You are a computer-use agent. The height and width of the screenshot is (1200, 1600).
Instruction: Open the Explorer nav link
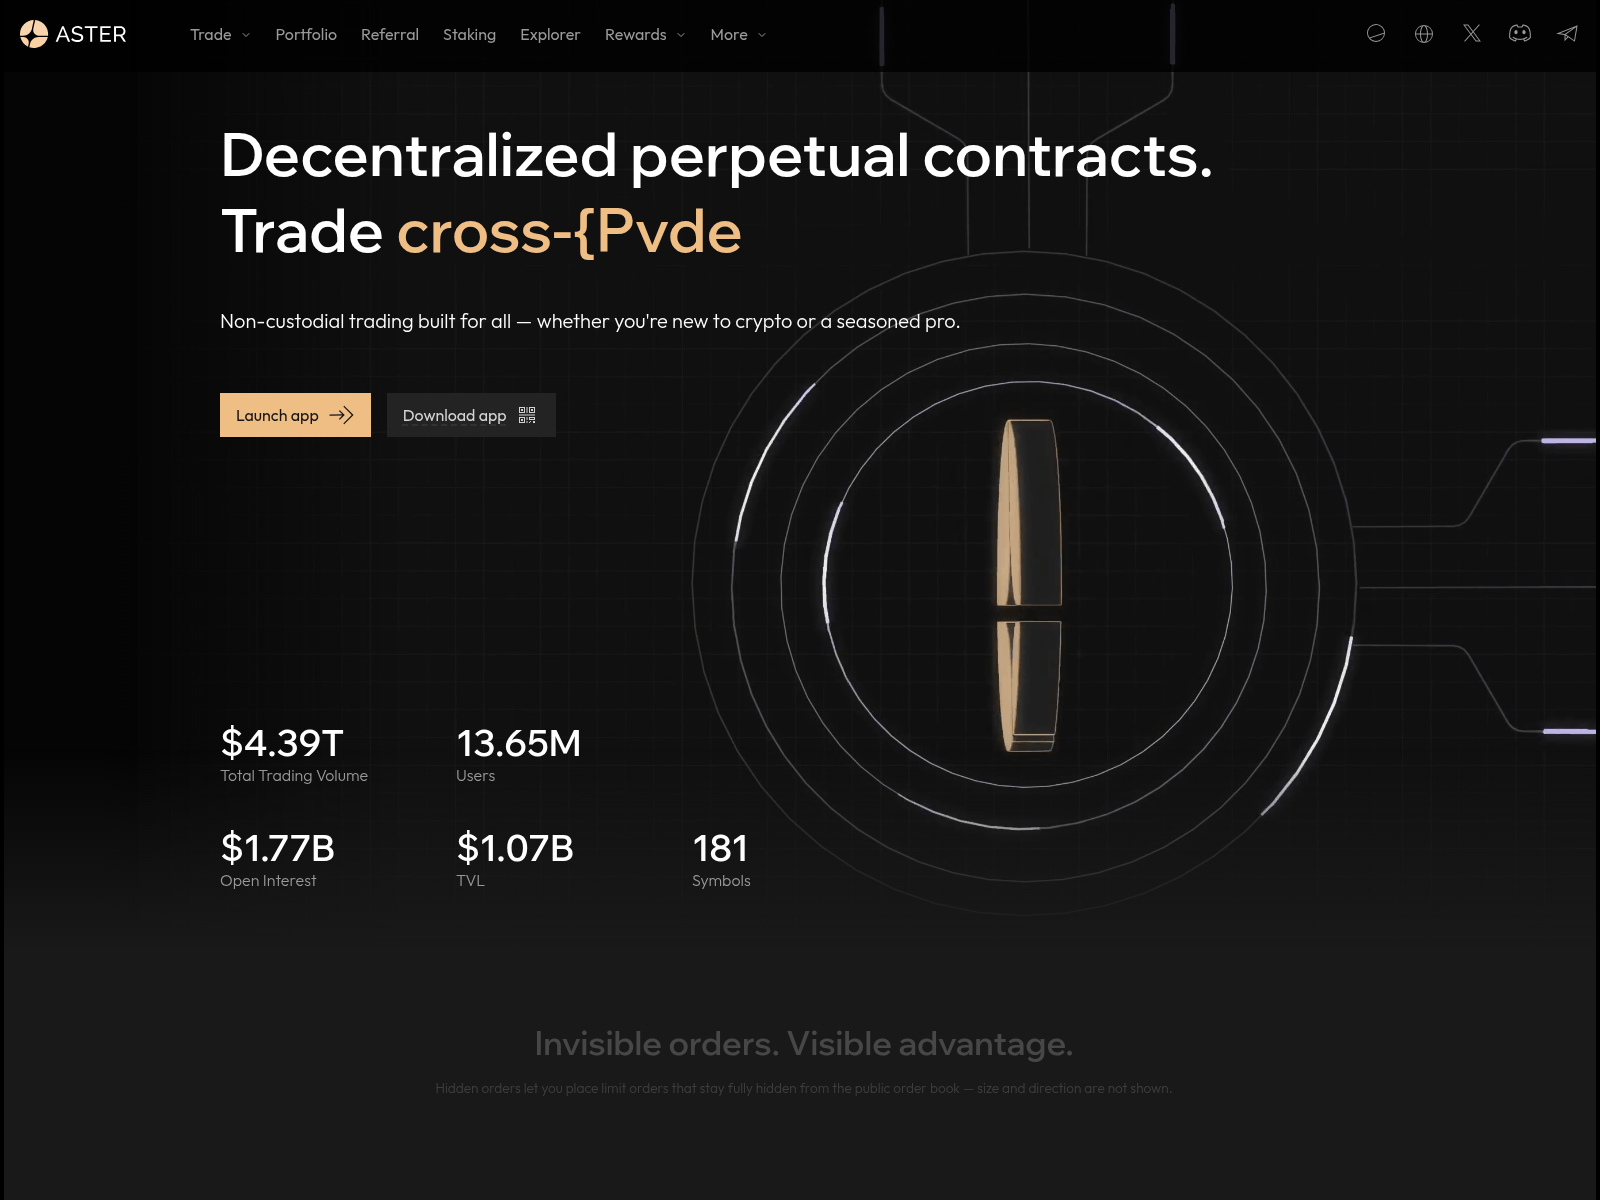(550, 35)
